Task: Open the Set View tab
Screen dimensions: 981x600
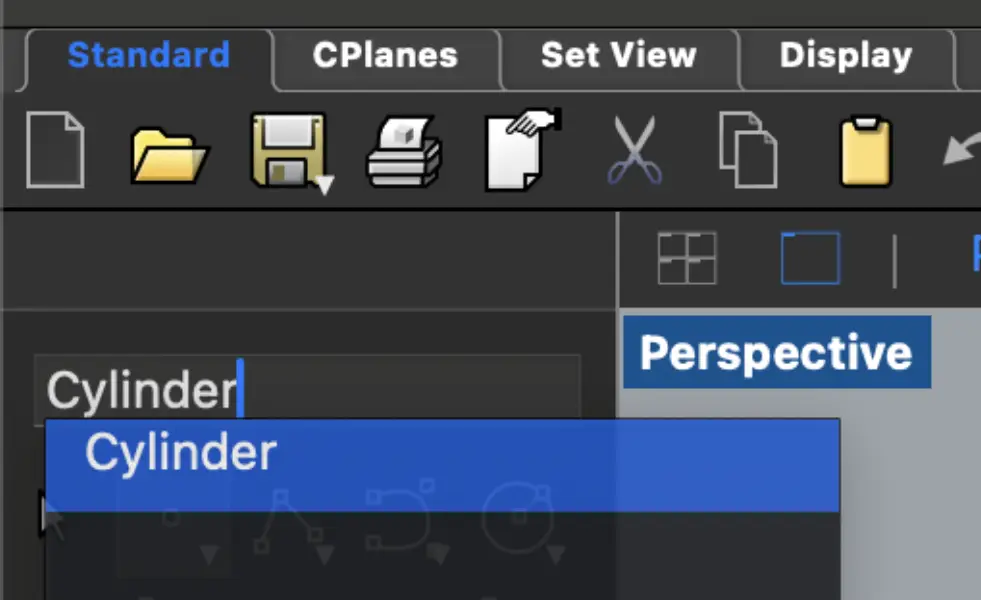Action: pyautogui.click(x=618, y=57)
